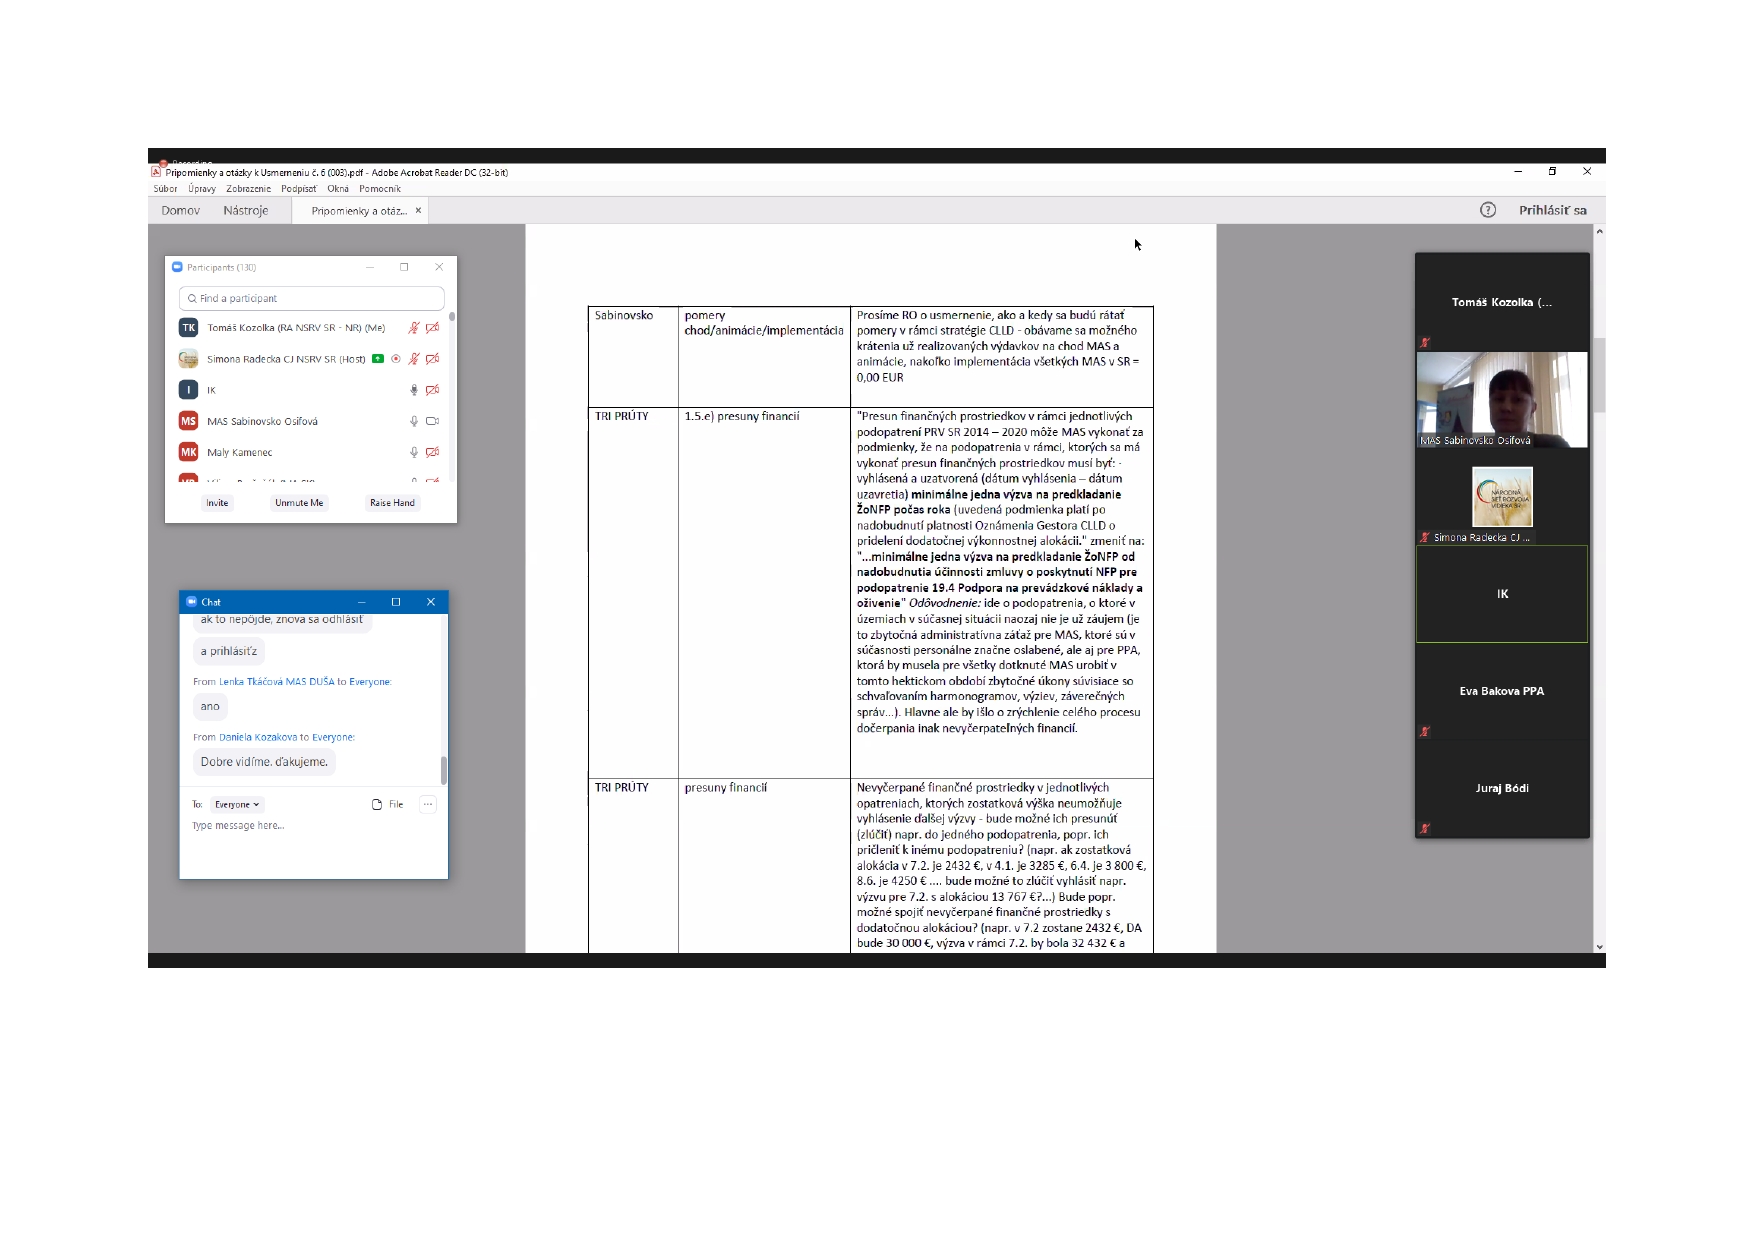This screenshot has height=1240, width=1754.
Task: Select the MAS Sabinovsko Osifová video thumbnail
Action: (x=1502, y=399)
